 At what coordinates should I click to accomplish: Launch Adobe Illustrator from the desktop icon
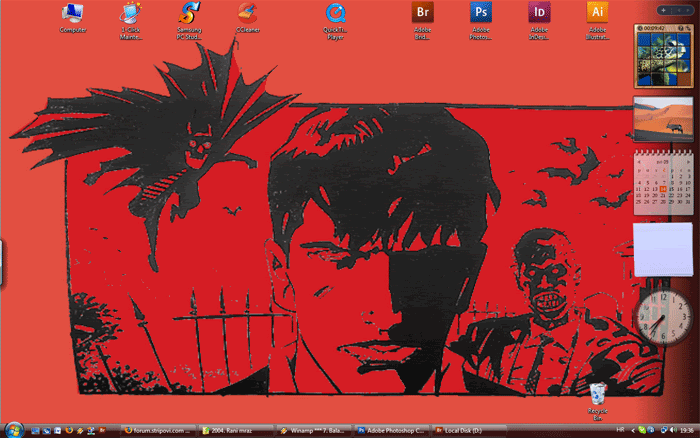[x=597, y=21]
